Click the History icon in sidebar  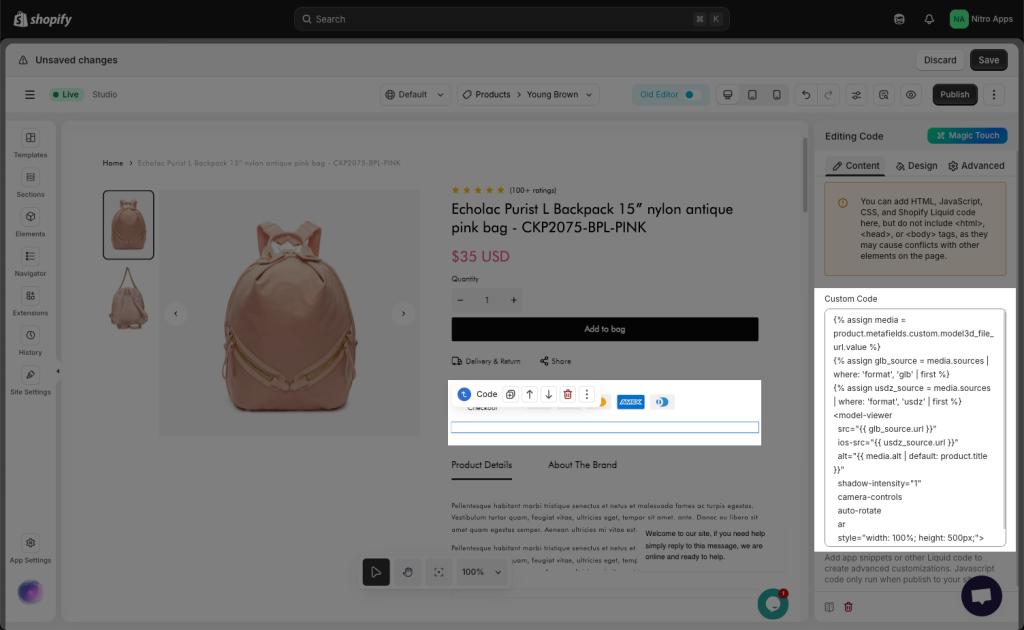(x=30, y=341)
